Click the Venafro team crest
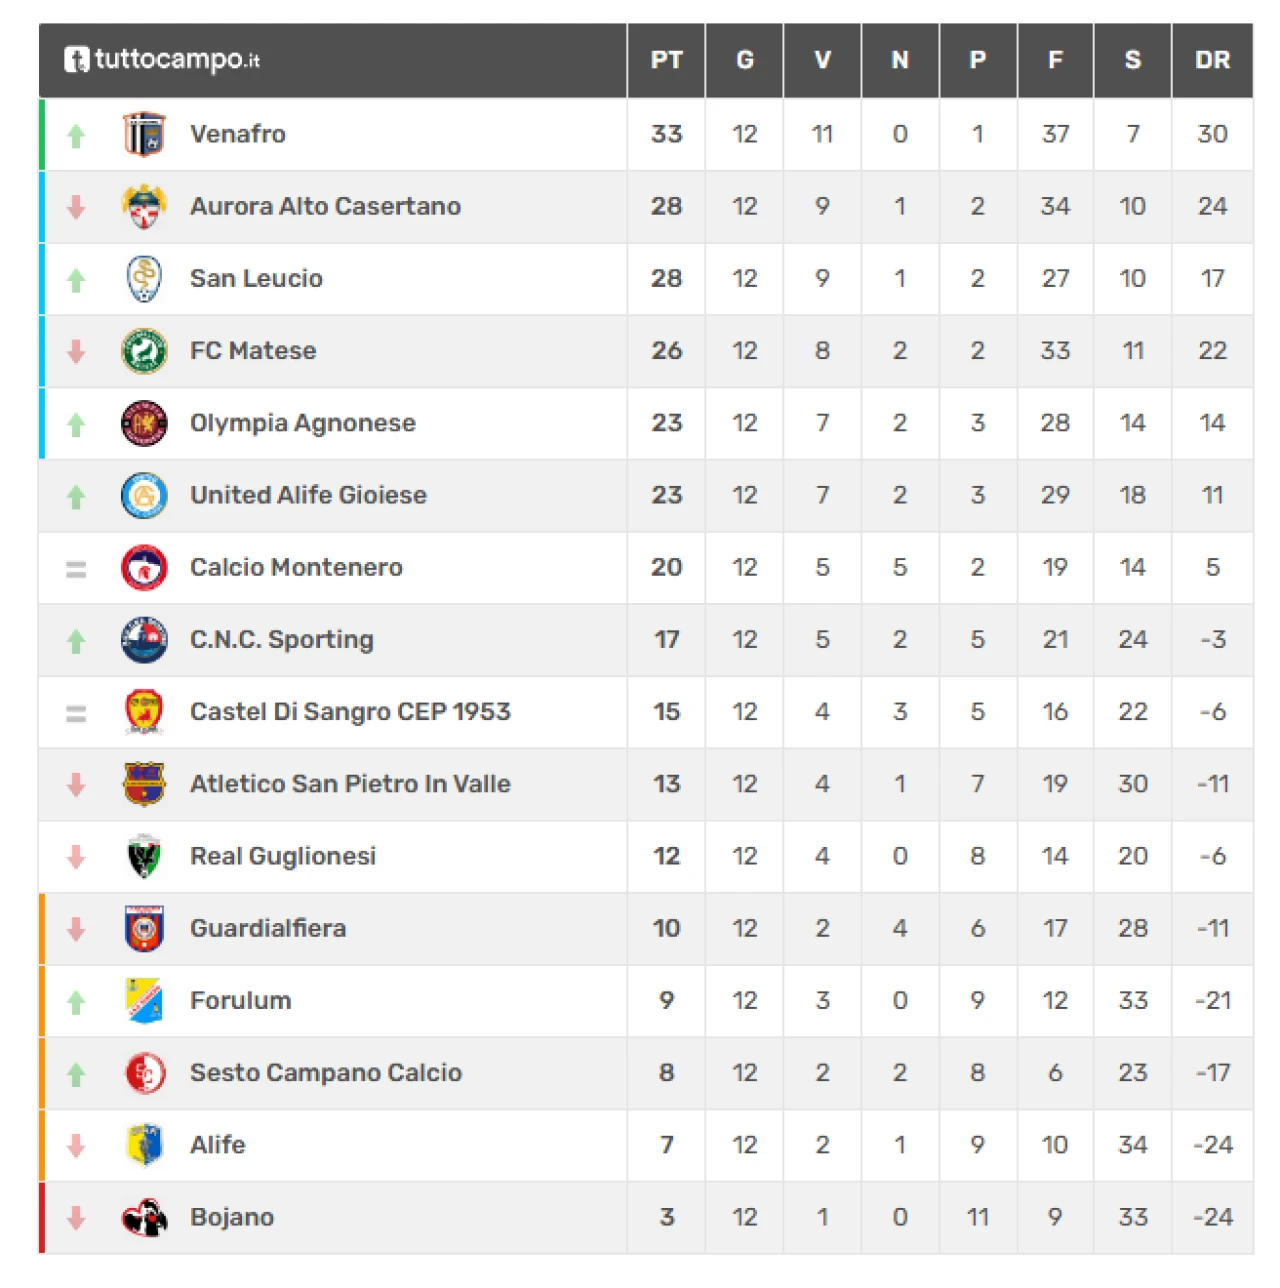 (144, 135)
